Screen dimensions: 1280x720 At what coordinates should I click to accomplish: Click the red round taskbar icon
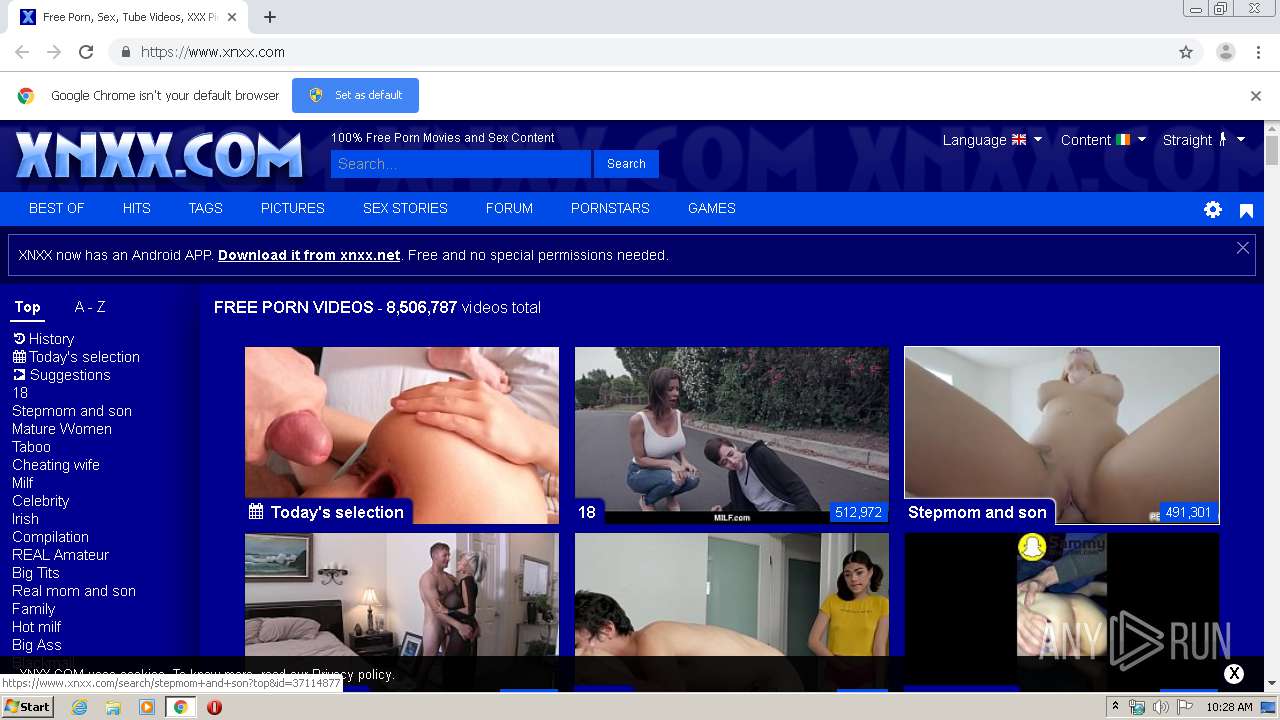[214, 707]
